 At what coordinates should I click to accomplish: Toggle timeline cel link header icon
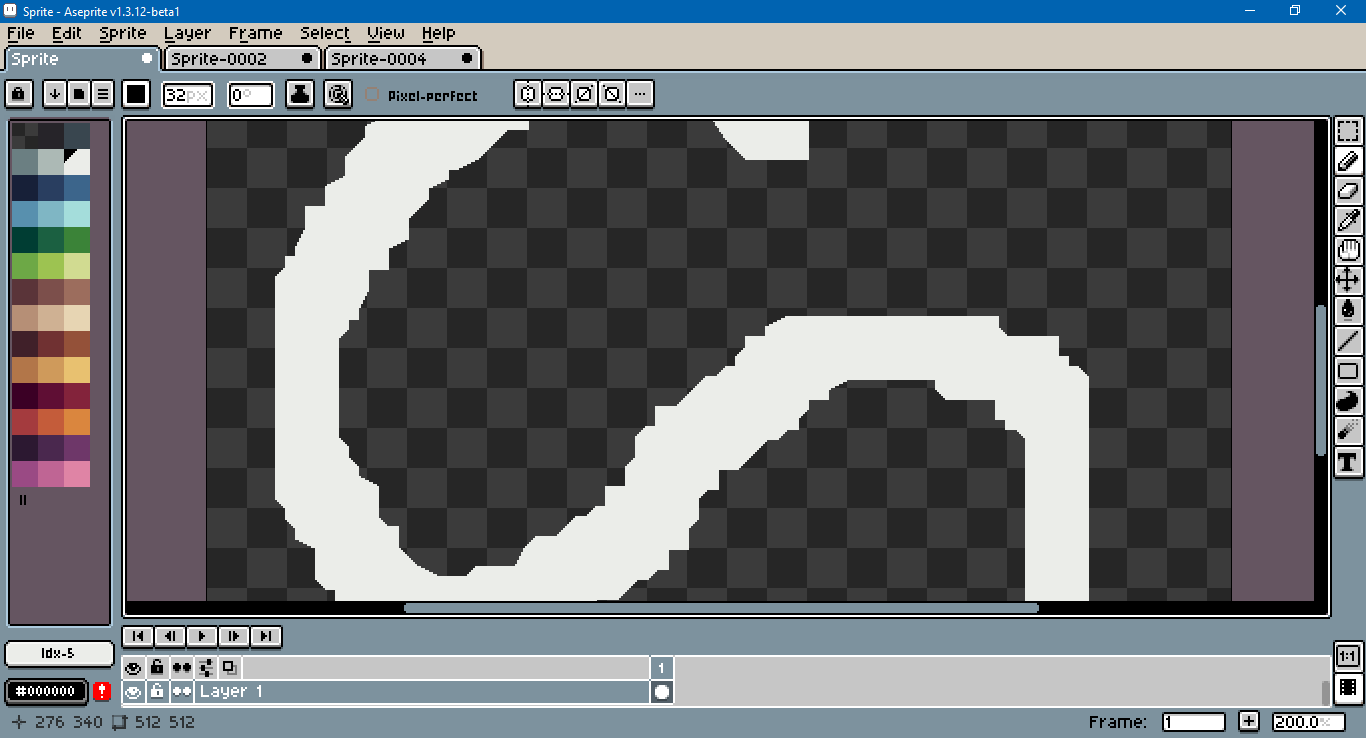tap(230, 667)
